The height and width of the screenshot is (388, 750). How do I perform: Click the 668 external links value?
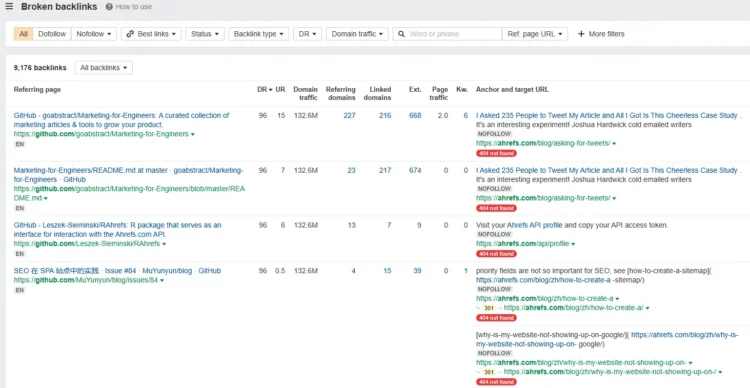[415, 115]
